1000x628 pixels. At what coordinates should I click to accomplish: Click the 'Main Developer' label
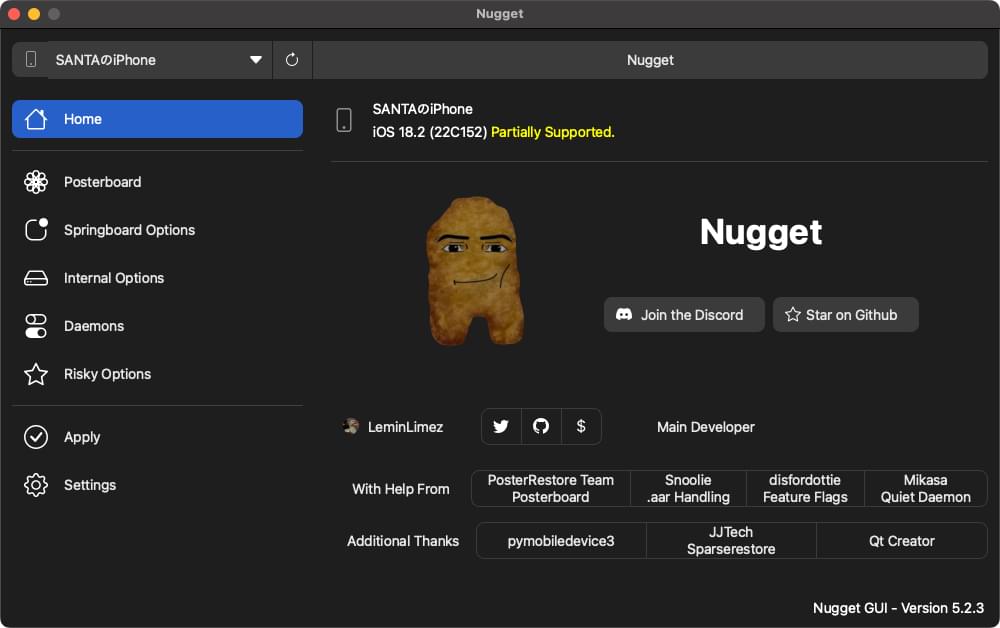point(705,427)
